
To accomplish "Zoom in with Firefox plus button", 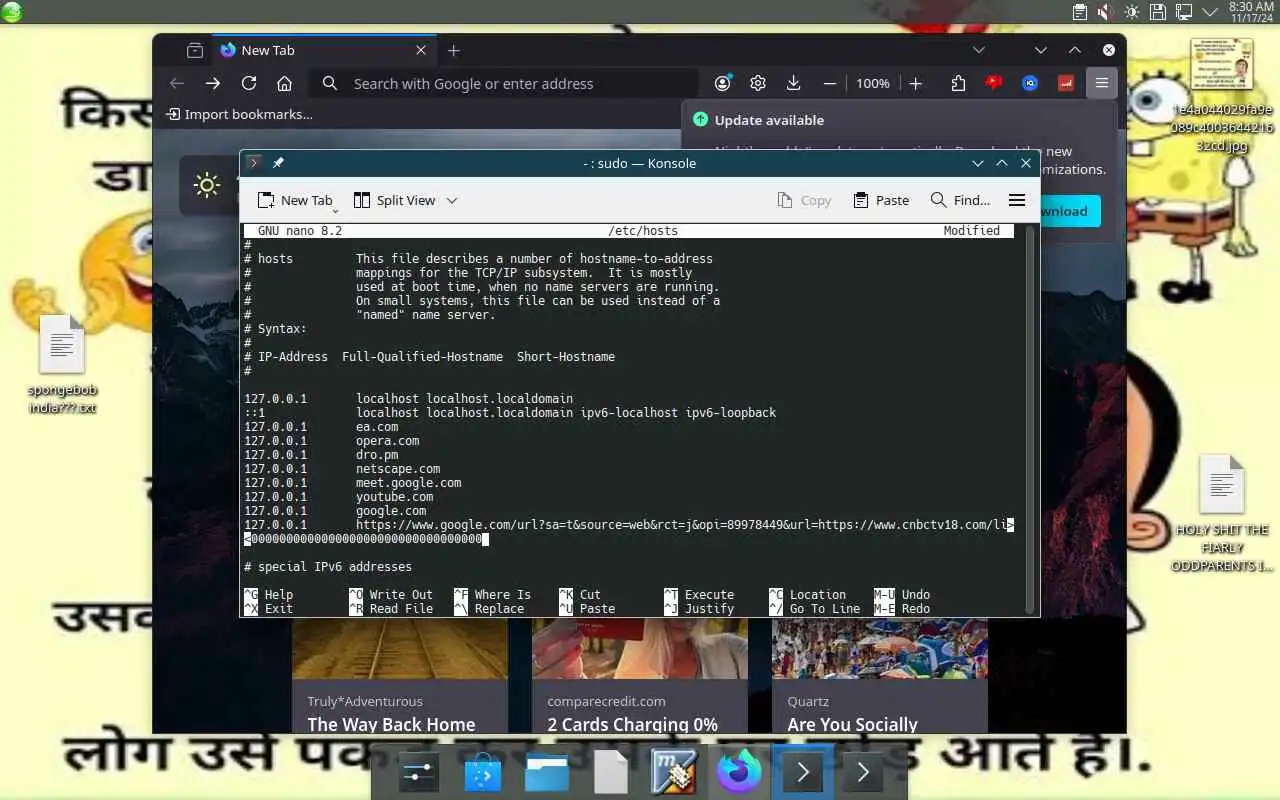I will pos(915,84).
